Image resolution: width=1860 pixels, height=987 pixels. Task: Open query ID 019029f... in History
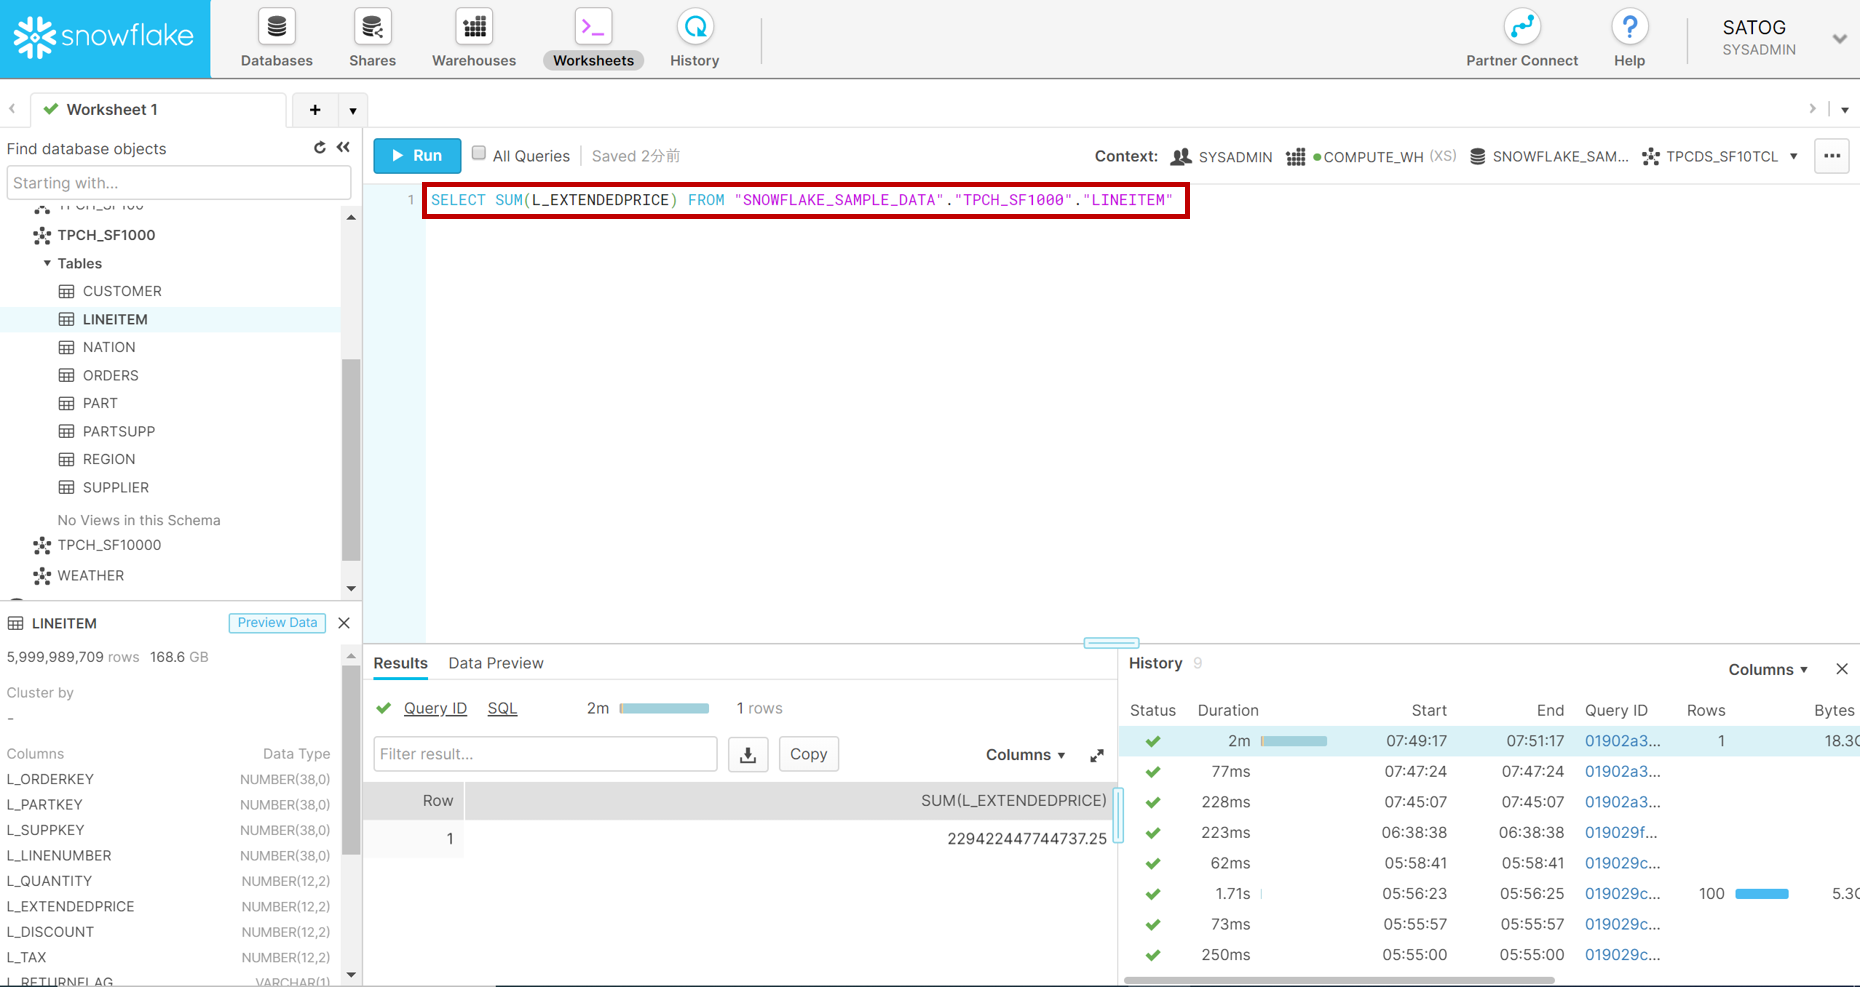pyautogui.click(x=1621, y=832)
